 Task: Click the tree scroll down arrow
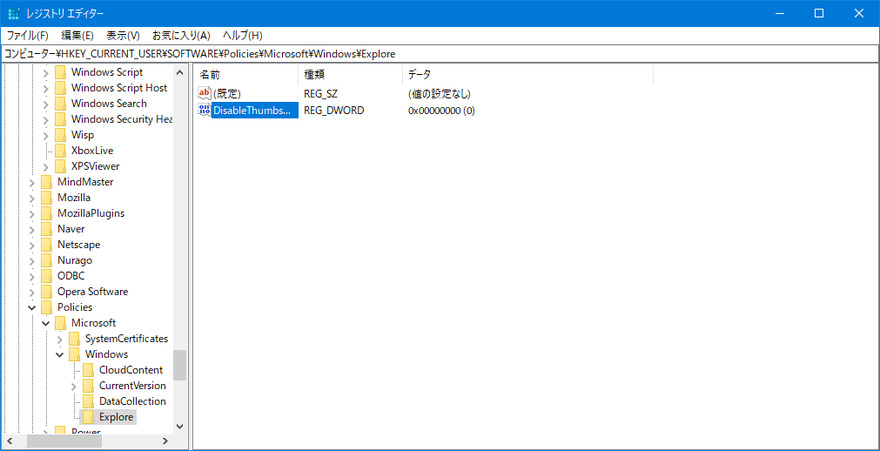click(180, 426)
